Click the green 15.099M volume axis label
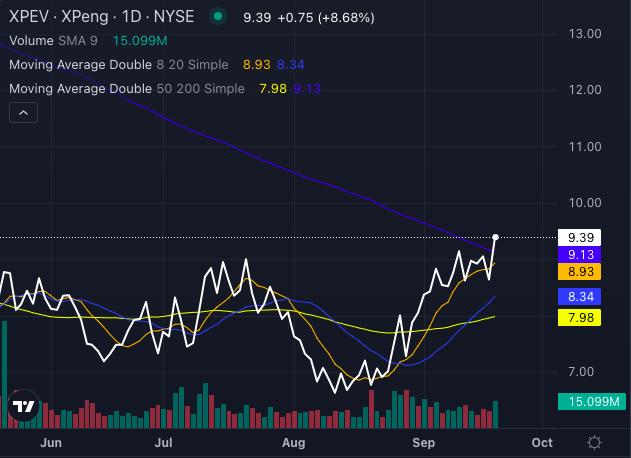This screenshot has height=458, width=631. (x=592, y=401)
